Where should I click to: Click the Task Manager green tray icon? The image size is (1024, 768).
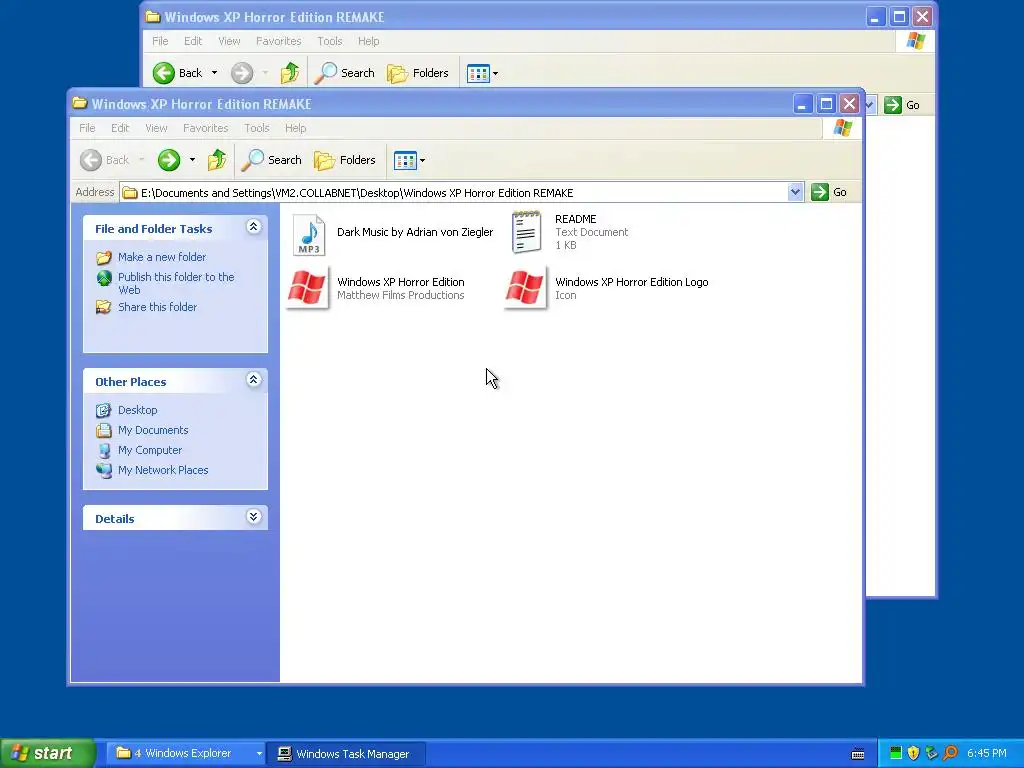tap(895, 753)
